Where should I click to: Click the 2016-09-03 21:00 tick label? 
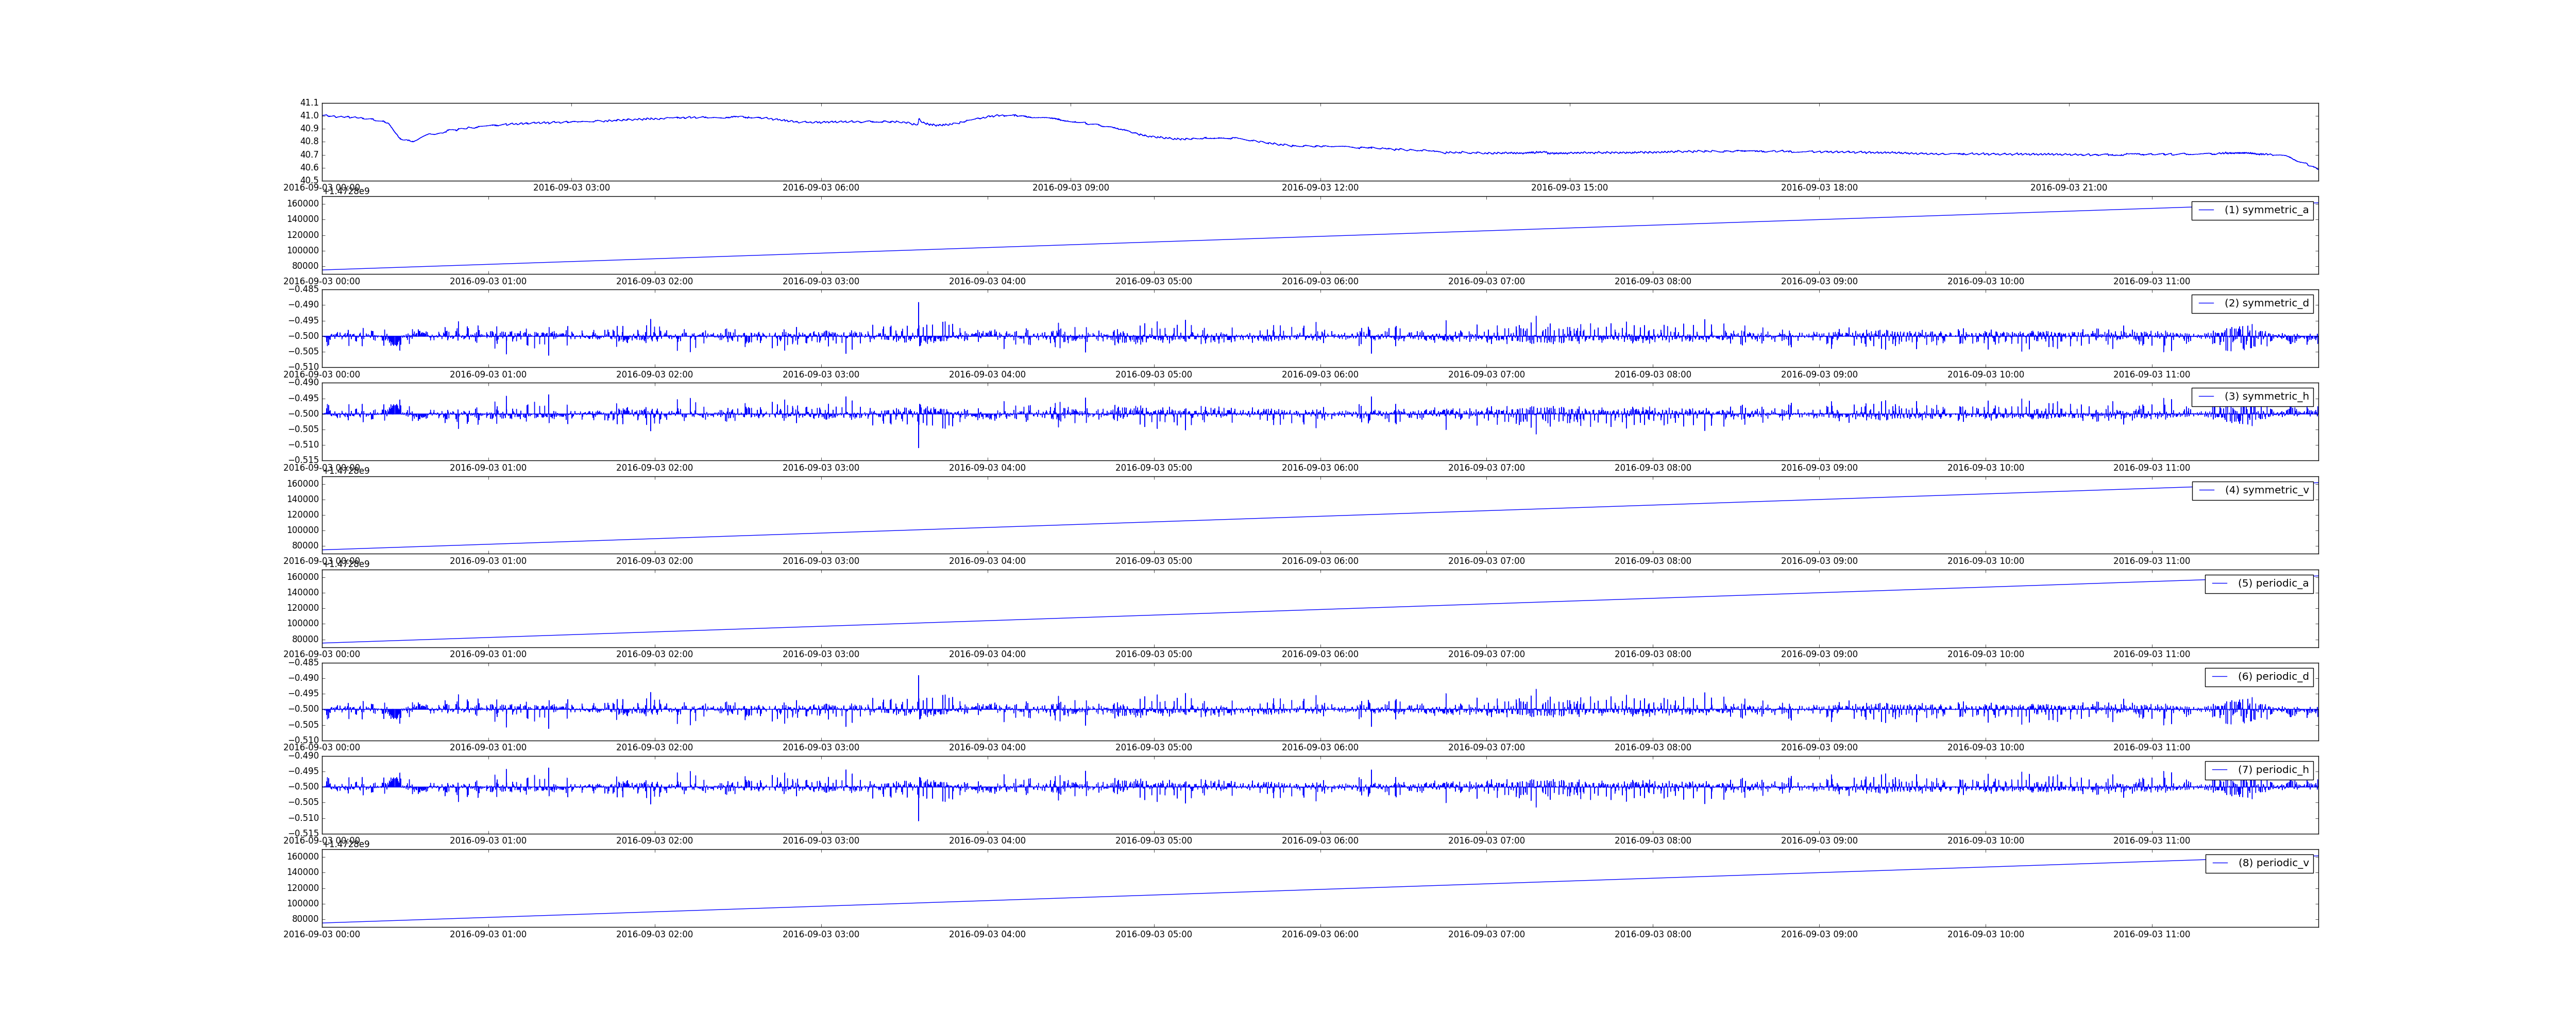coord(2068,188)
